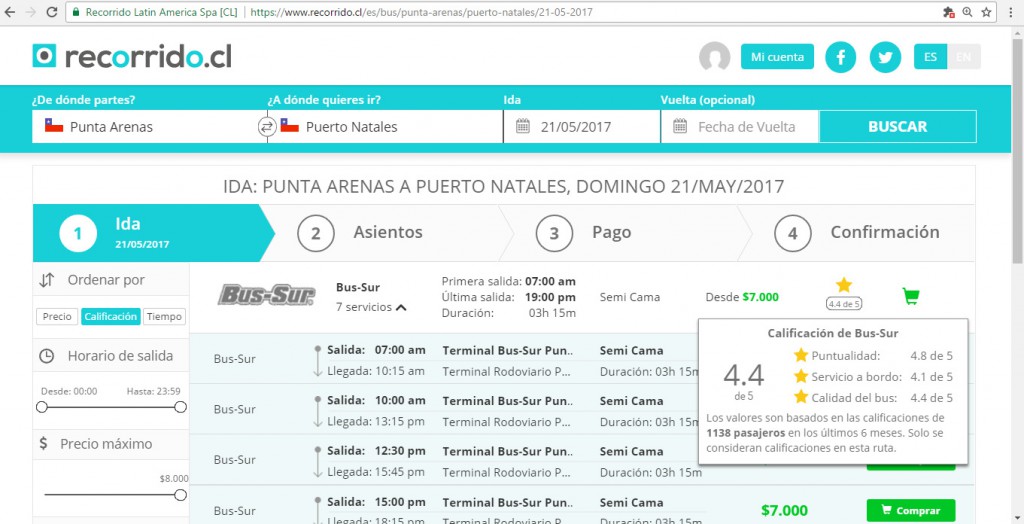The width and height of the screenshot is (1024, 524).
Task: Click the Chile flag beside Punta Arenas
Action: [54, 125]
